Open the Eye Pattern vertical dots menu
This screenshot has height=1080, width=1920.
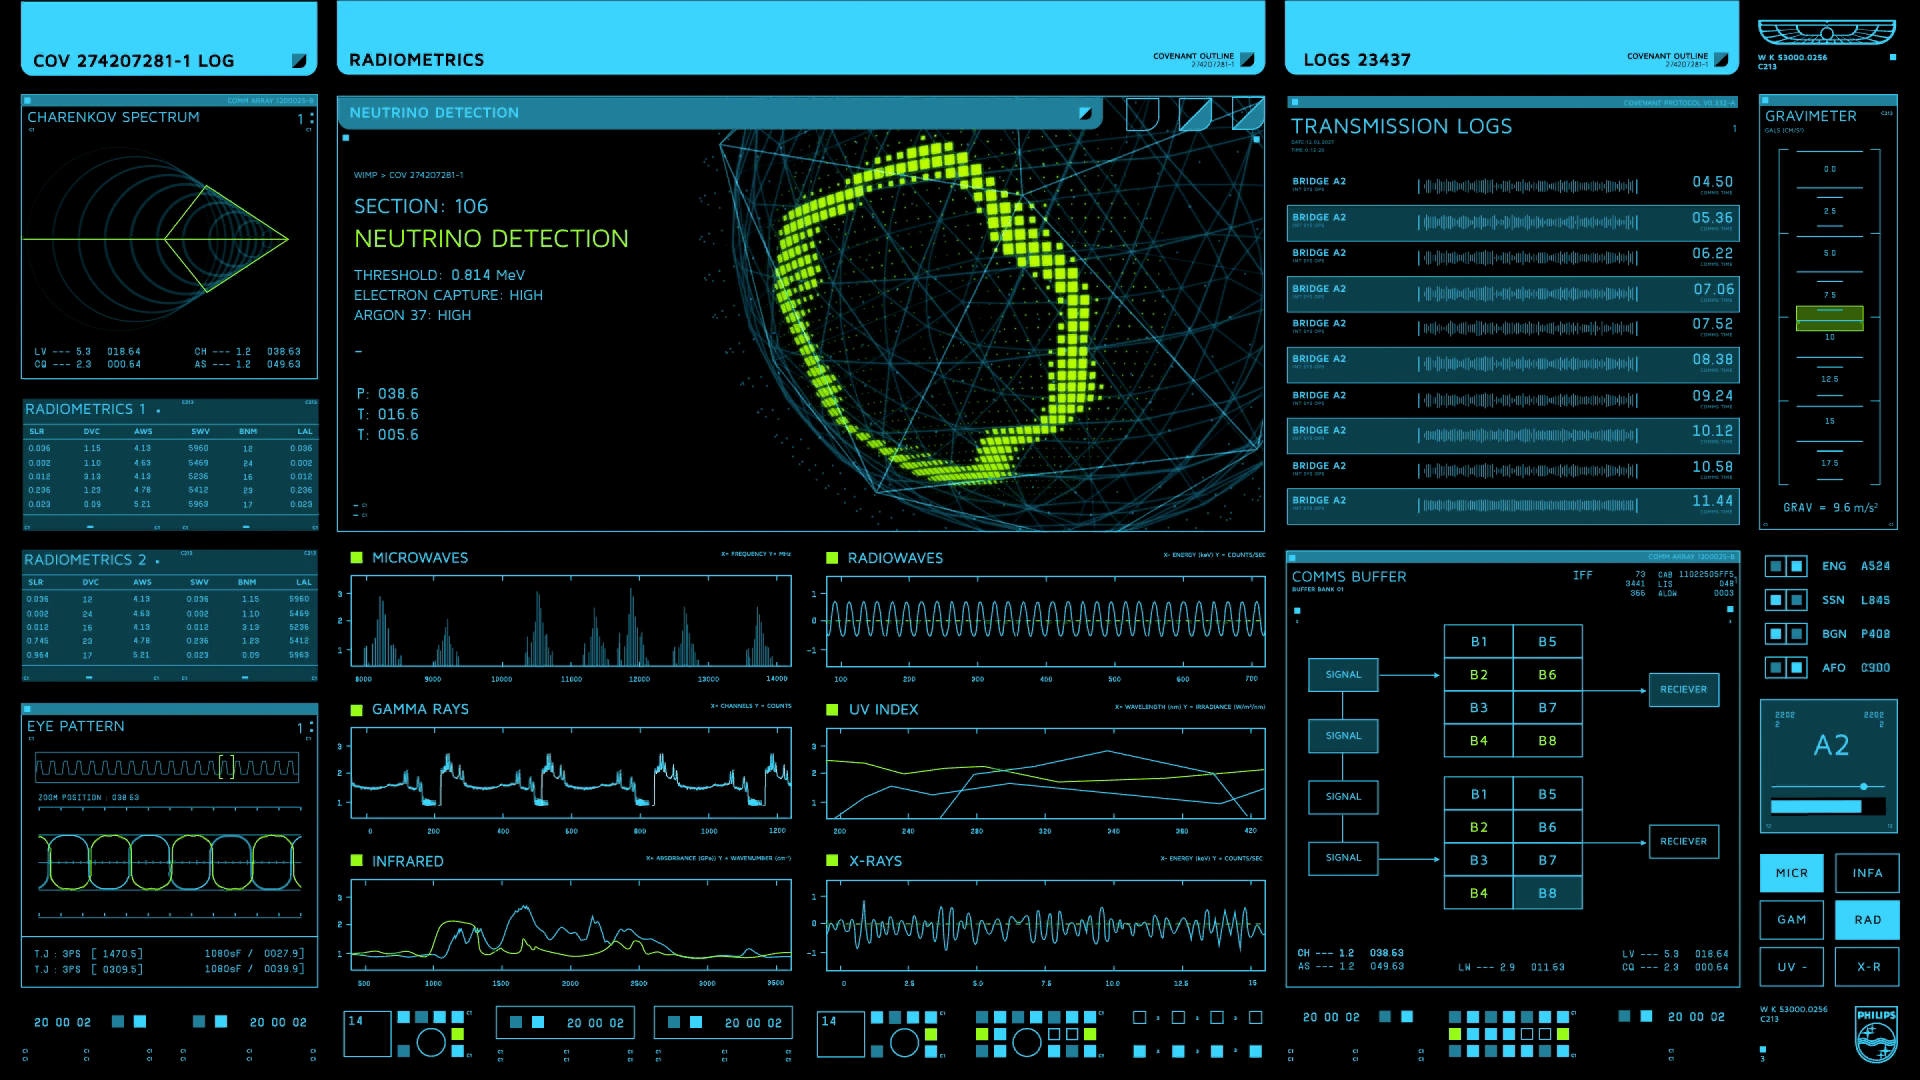[312, 727]
